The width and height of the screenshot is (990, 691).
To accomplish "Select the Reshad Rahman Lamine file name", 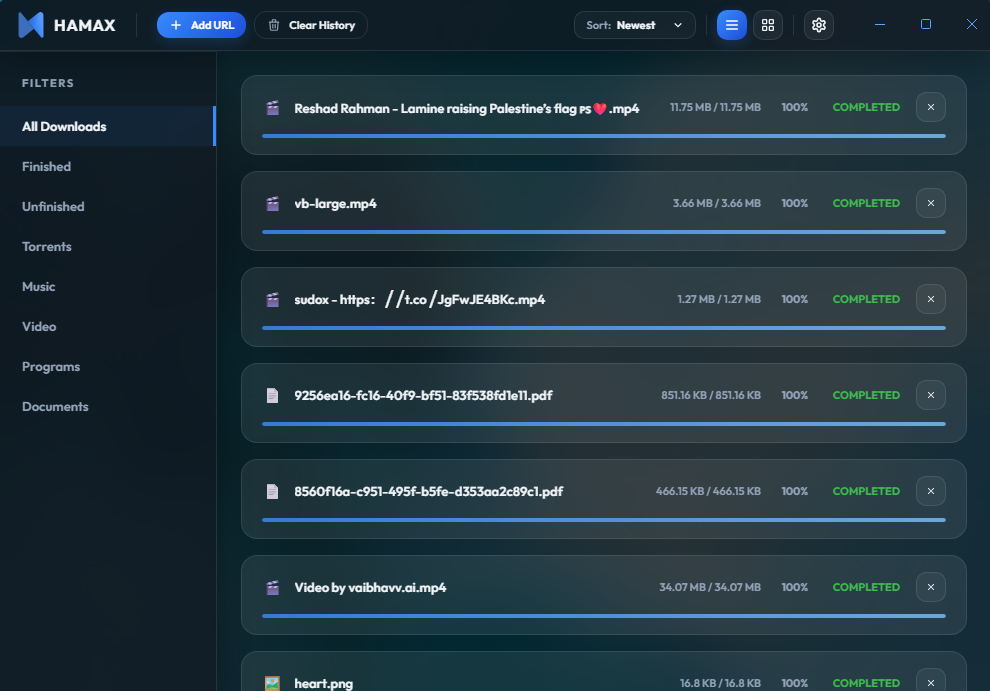I will pos(467,108).
